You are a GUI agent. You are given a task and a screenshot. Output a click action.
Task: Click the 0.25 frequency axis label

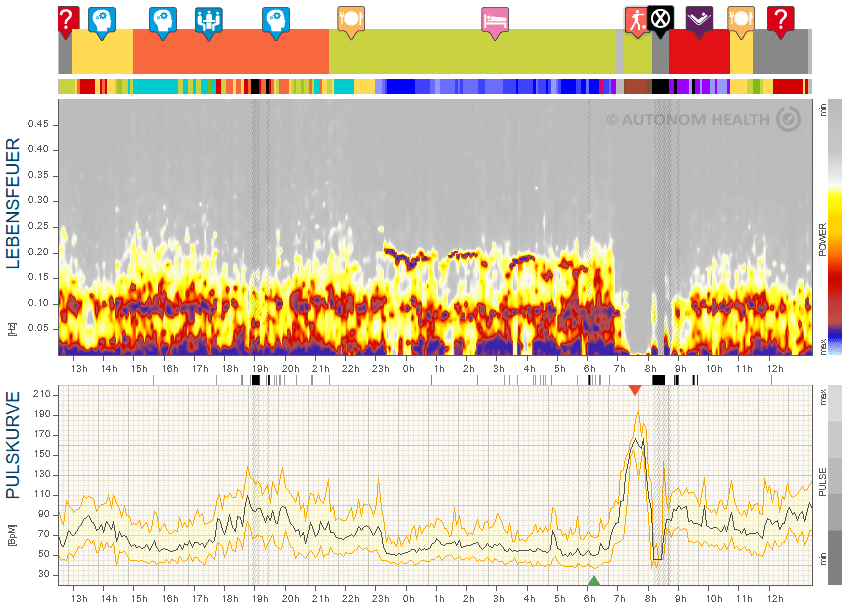(38, 226)
